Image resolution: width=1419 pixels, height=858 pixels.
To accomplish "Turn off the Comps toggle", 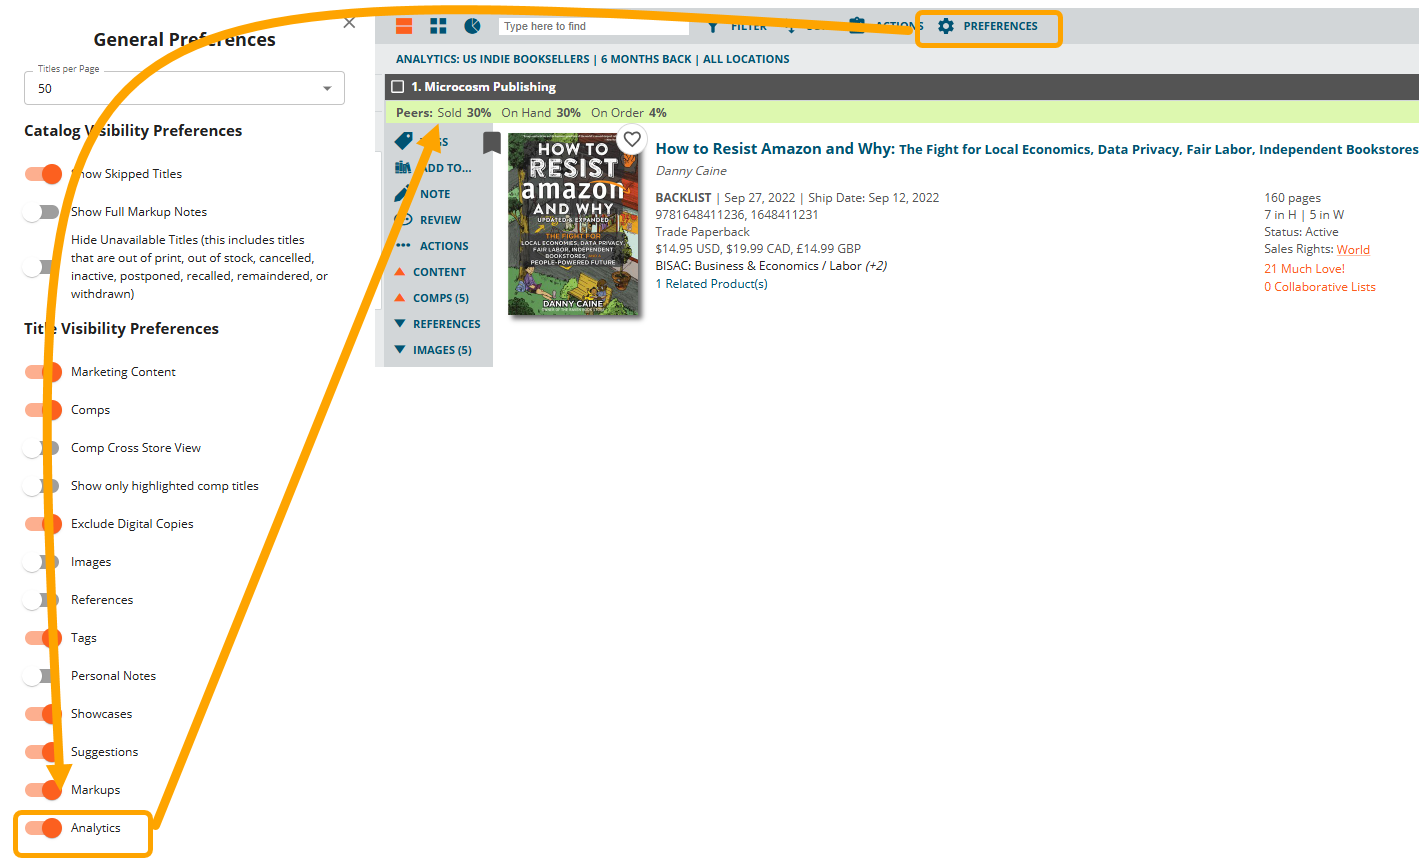I will [x=43, y=410].
